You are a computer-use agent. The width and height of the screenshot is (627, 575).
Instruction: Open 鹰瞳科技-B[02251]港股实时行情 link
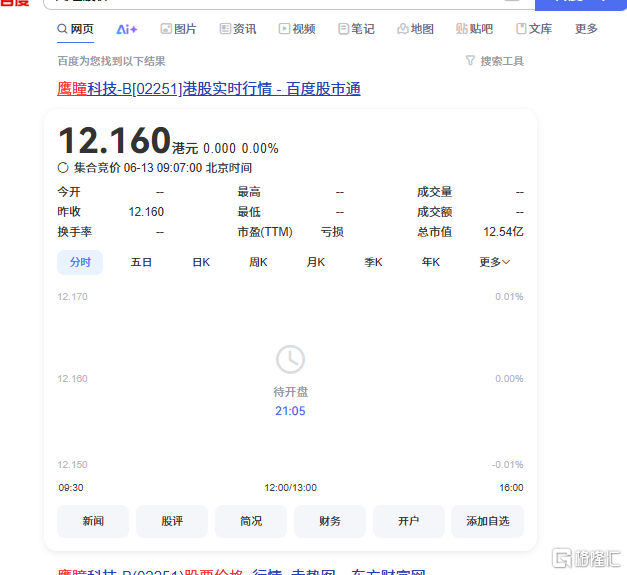tap(209, 89)
